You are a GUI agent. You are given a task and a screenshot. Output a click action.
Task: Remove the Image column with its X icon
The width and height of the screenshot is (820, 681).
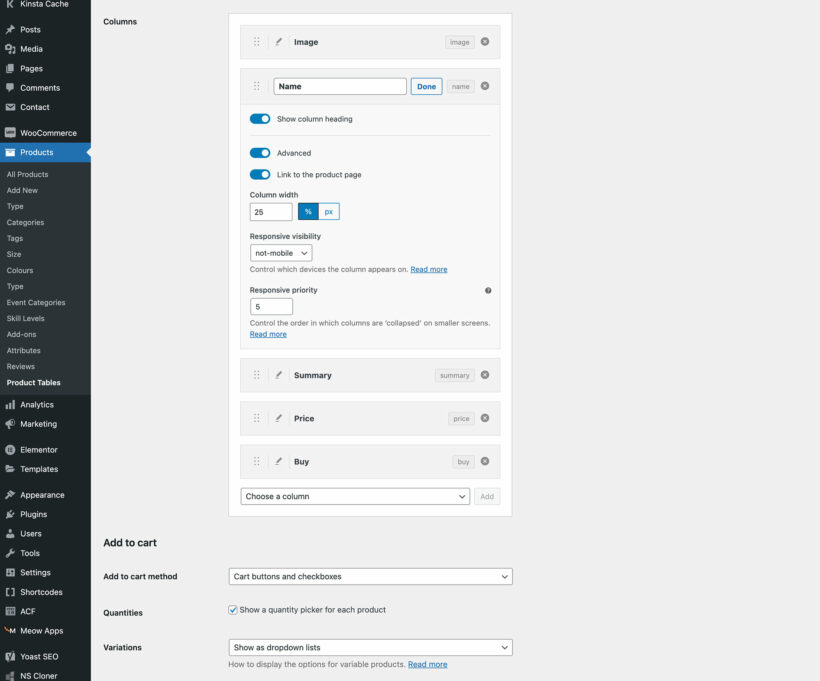(485, 42)
